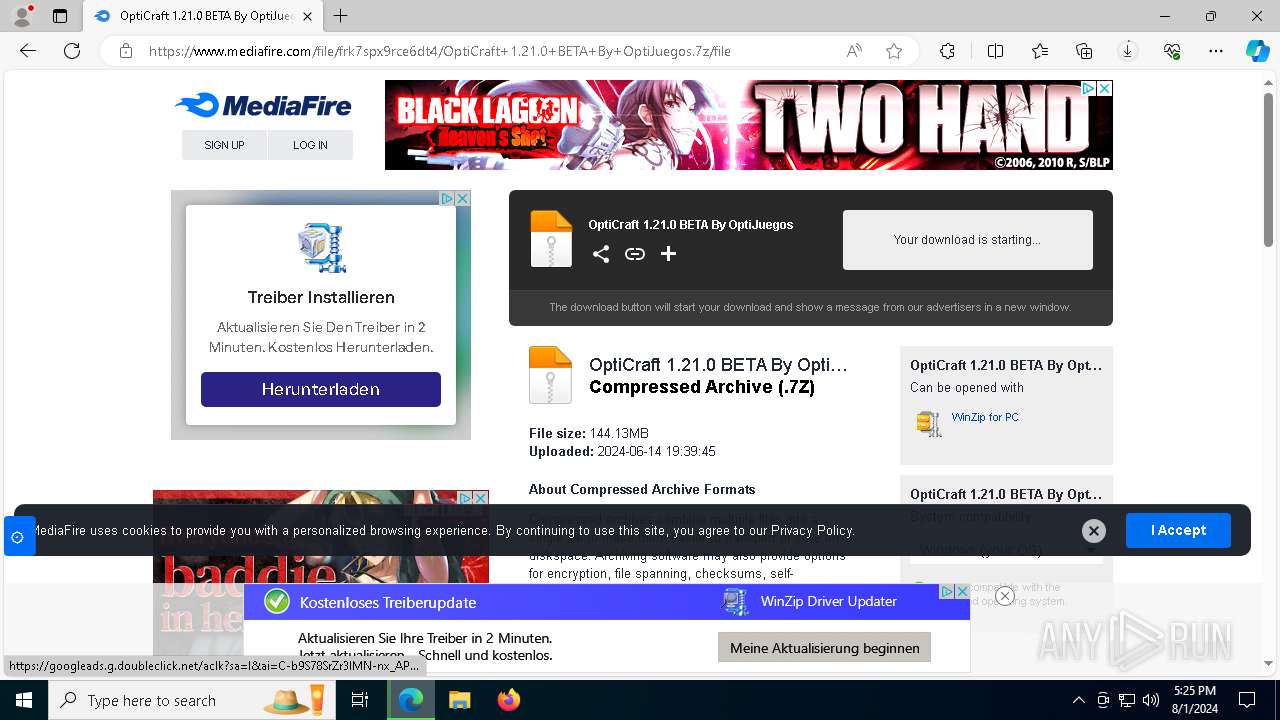Open volume control in system tray
The width and height of the screenshot is (1280, 720).
tap(1151, 700)
